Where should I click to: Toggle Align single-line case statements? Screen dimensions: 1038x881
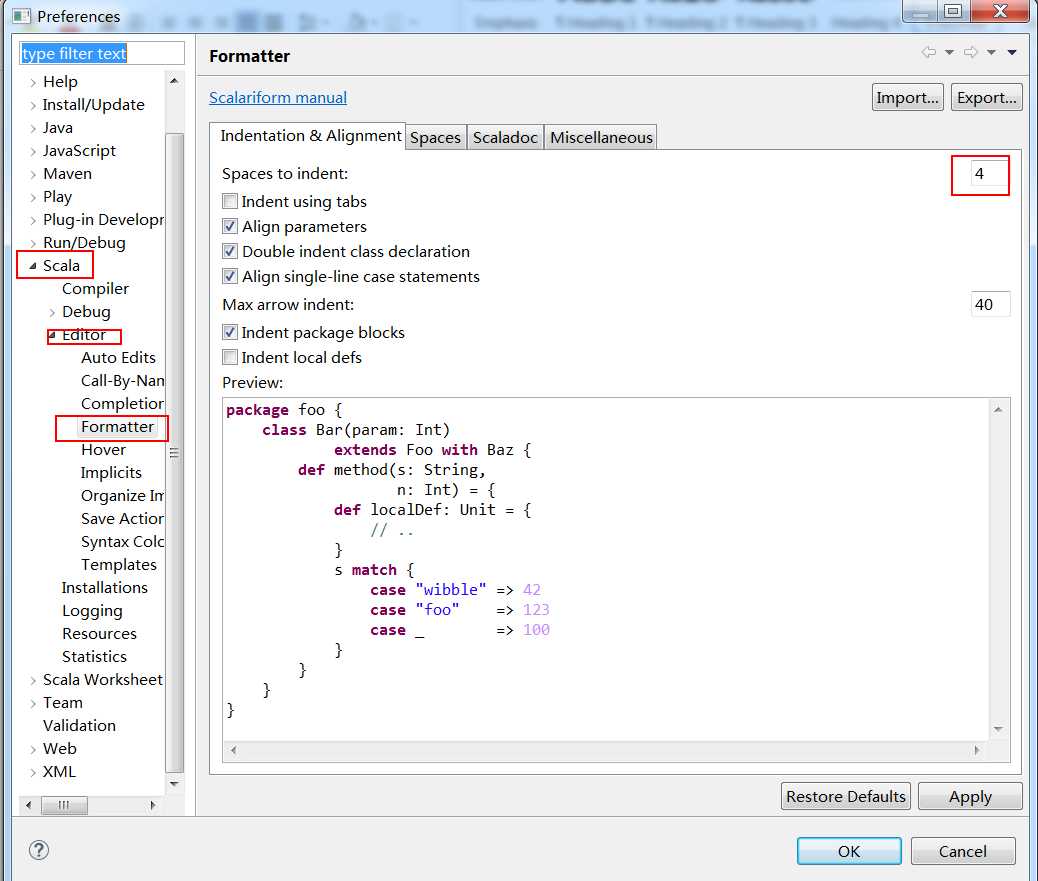(x=230, y=276)
